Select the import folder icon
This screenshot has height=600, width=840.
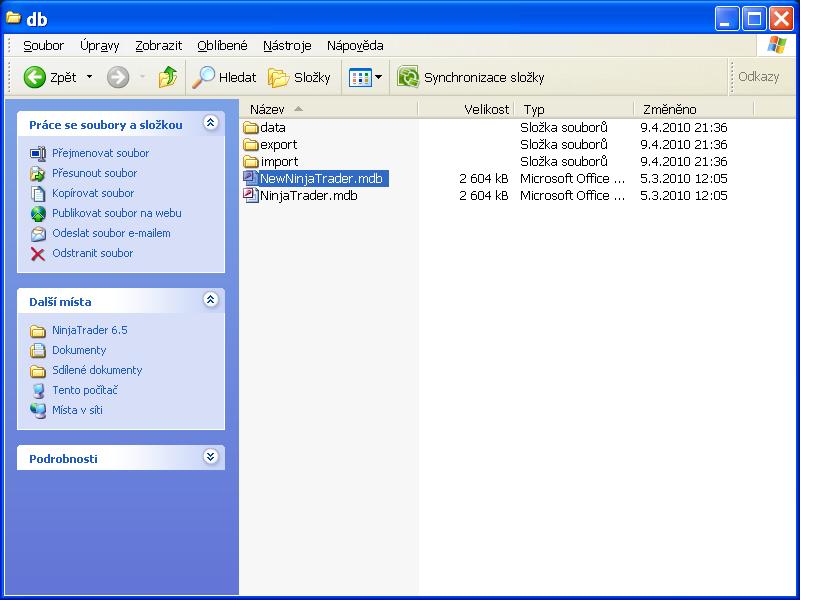pyautogui.click(x=251, y=162)
